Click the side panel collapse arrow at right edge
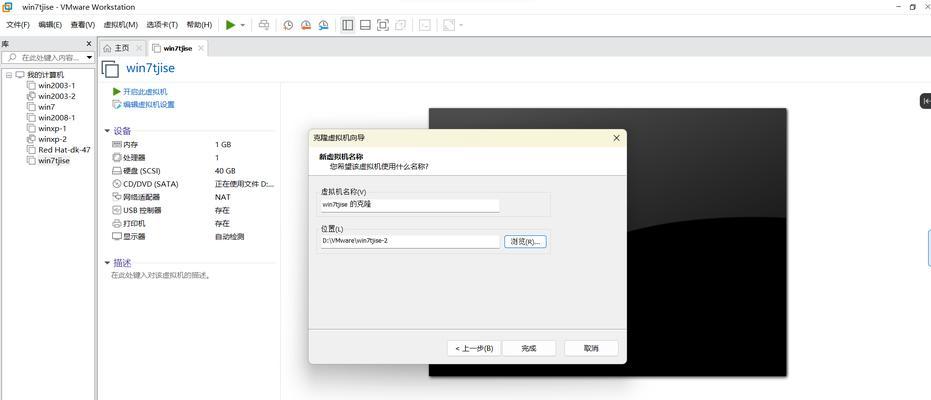This screenshot has height=400, width=931. [926, 101]
